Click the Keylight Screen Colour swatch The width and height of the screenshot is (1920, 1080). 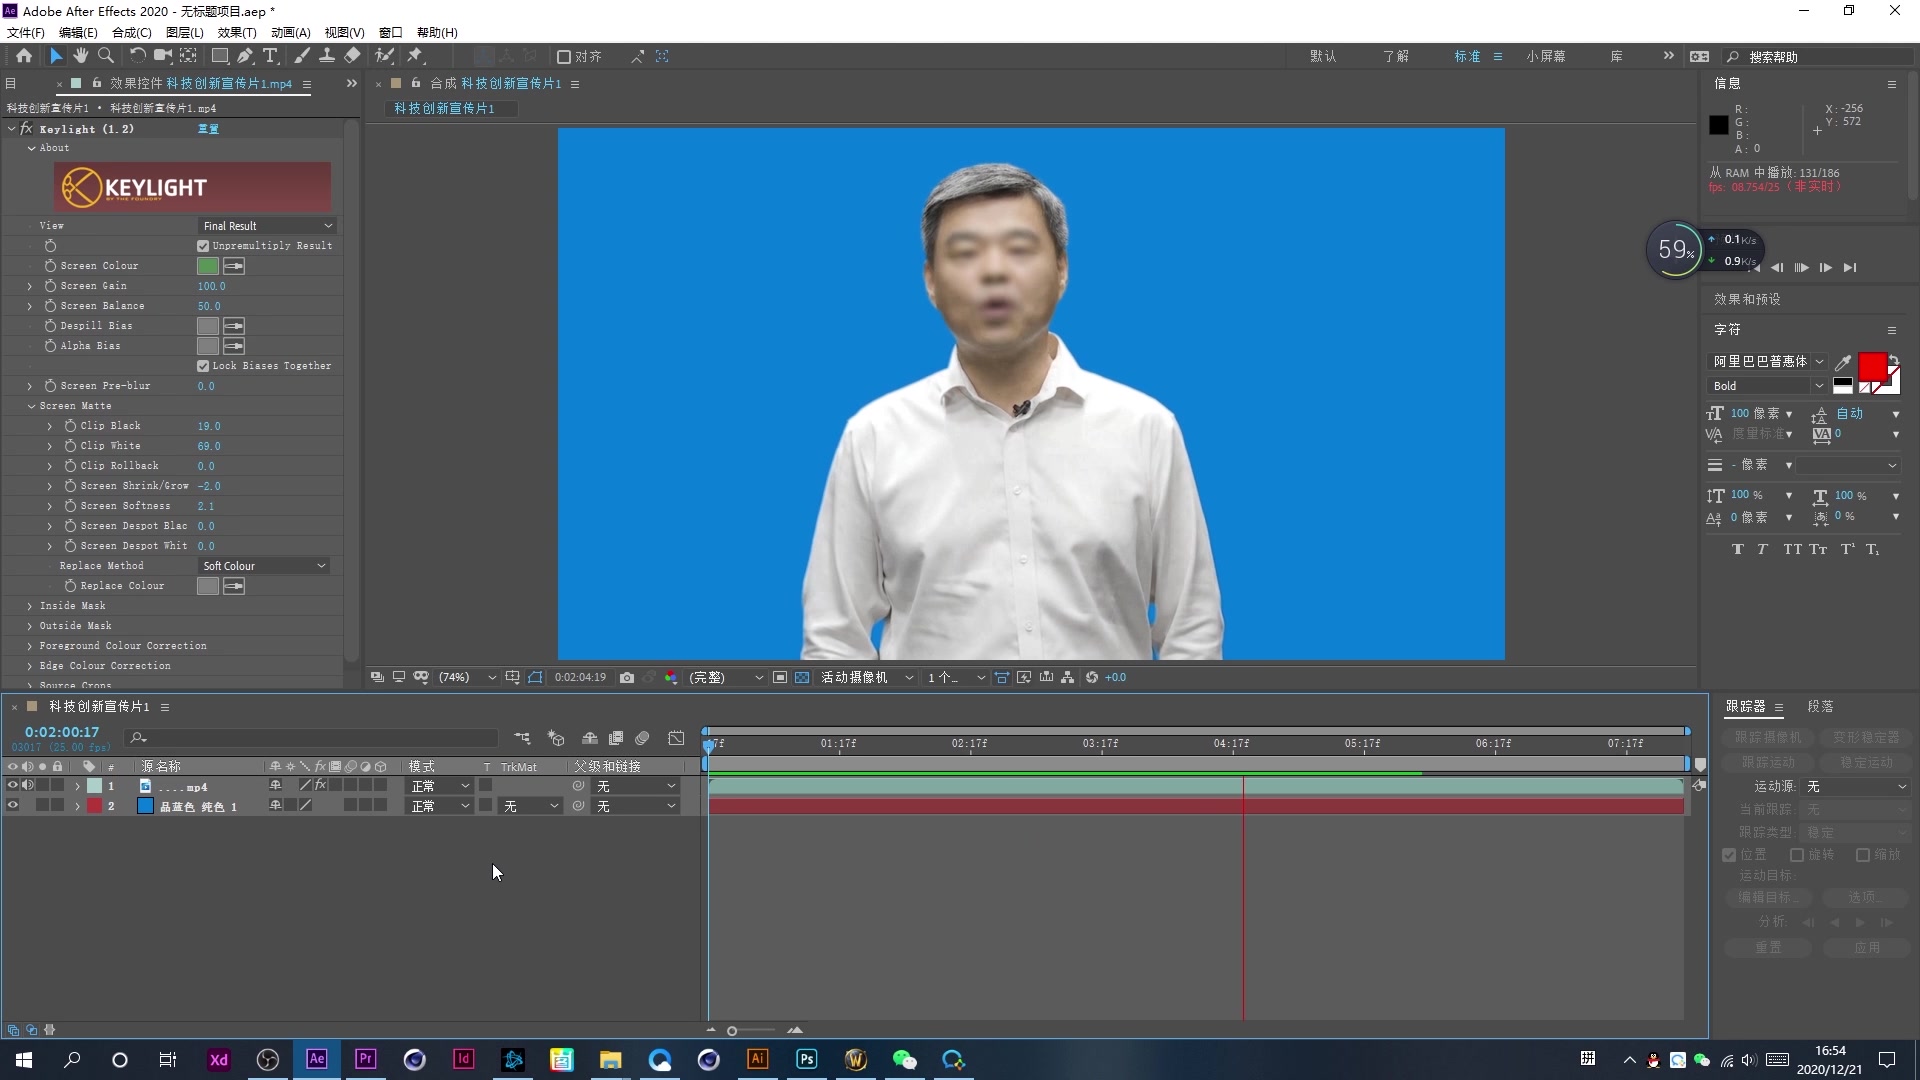tap(207, 265)
